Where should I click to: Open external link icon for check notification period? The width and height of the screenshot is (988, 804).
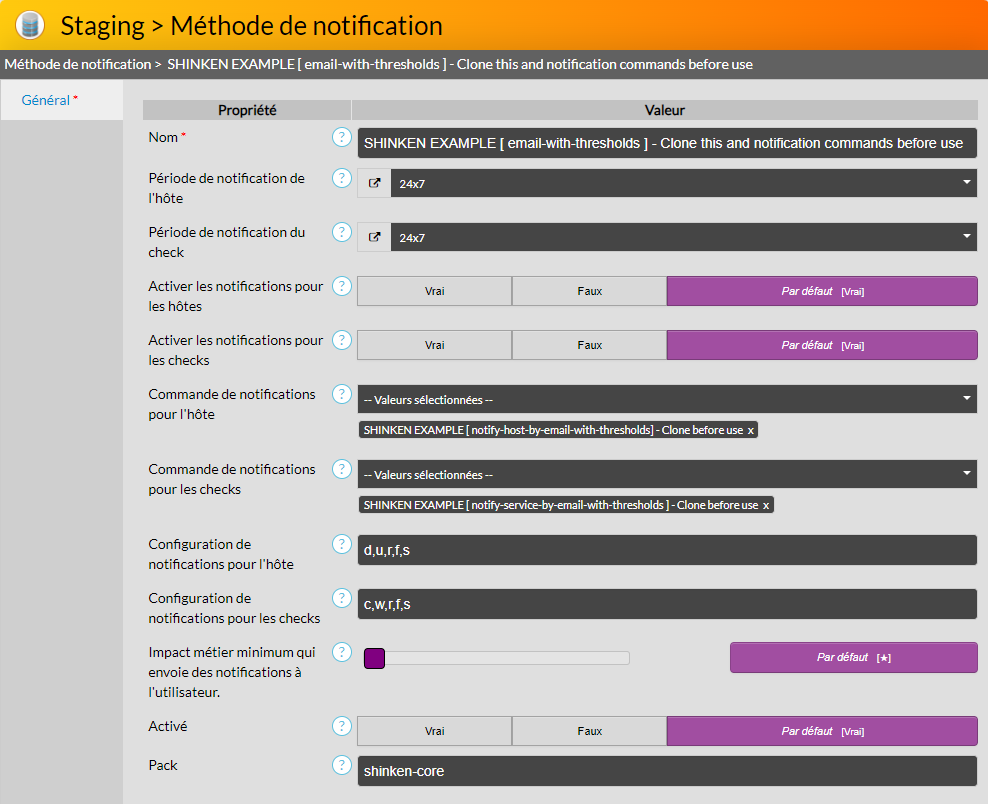(374, 237)
